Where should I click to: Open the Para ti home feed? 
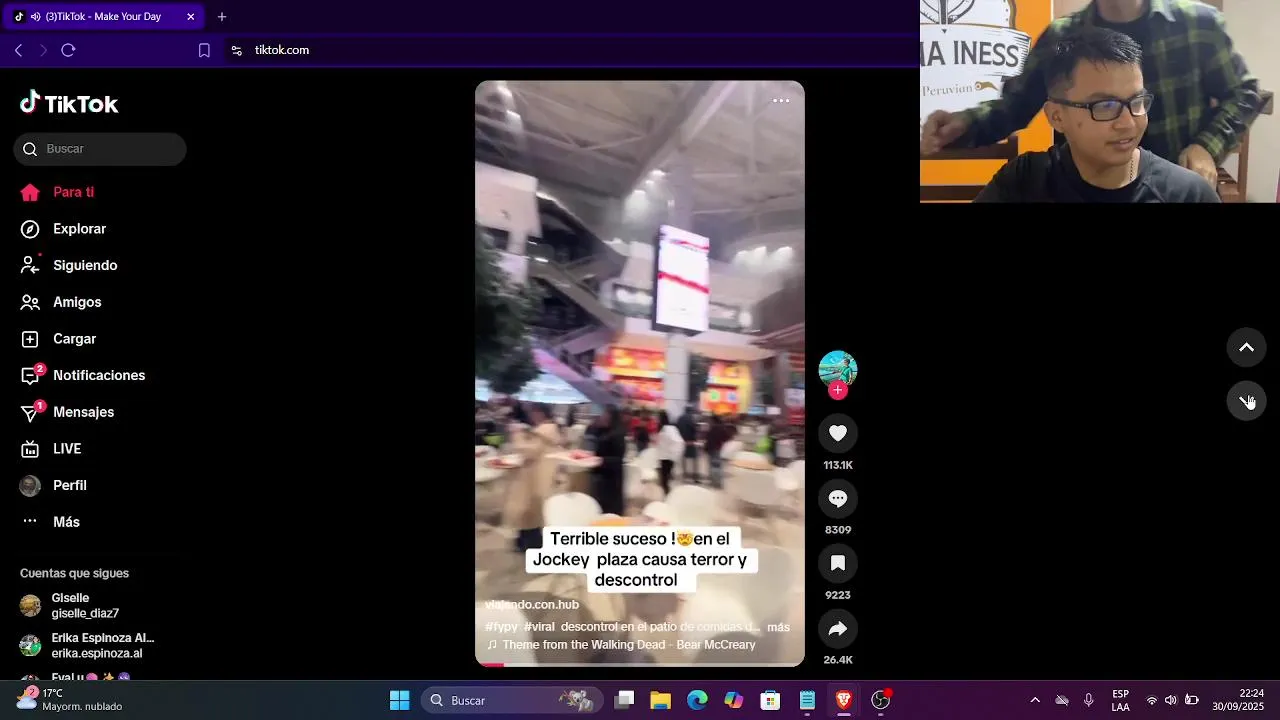tap(58, 192)
